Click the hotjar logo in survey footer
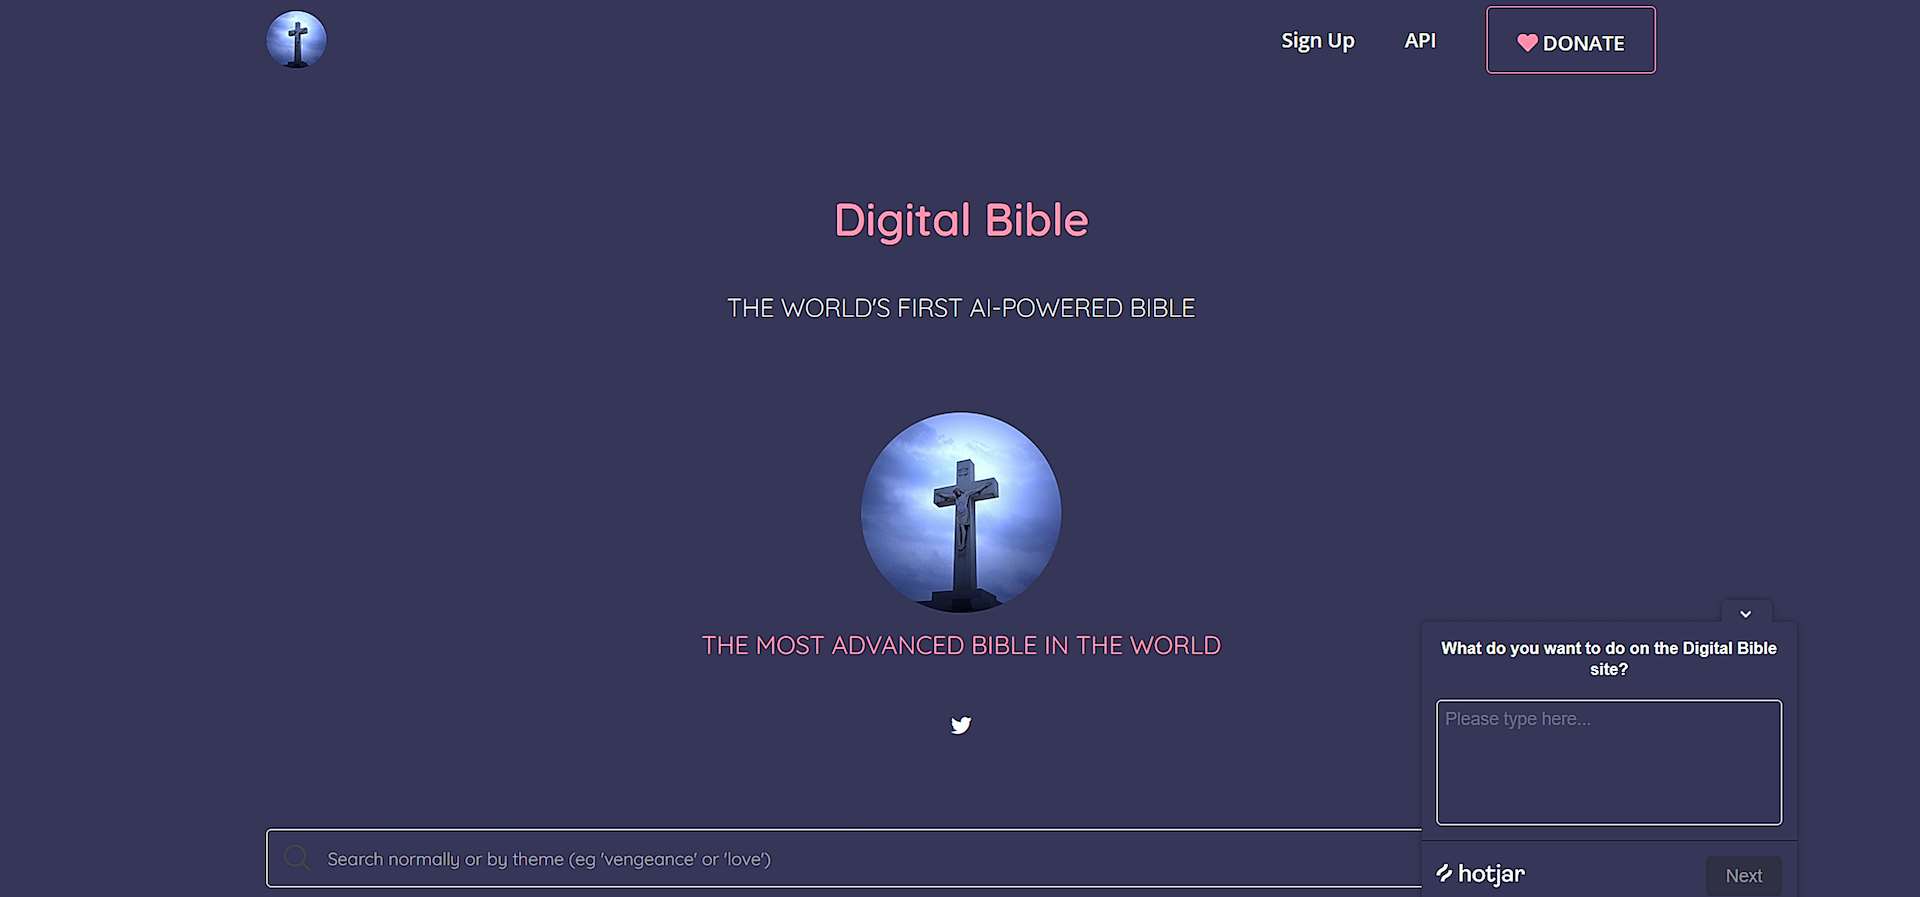This screenshot has height=897, width=1920. [x=1480, y=874]
